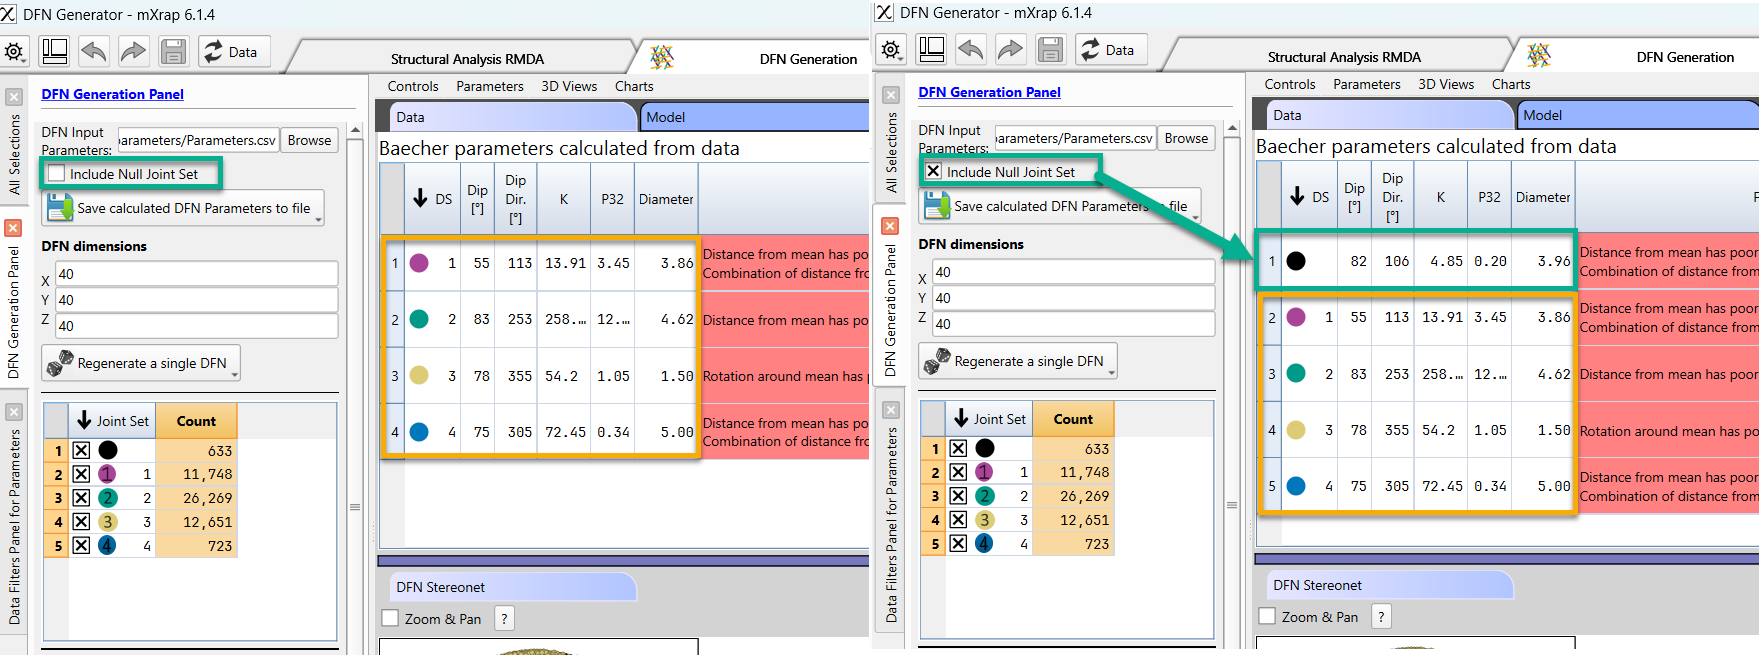Click blue joint set 4 swatch, left count table
This screenshot has width=1761, height=658.
point(107,546)
